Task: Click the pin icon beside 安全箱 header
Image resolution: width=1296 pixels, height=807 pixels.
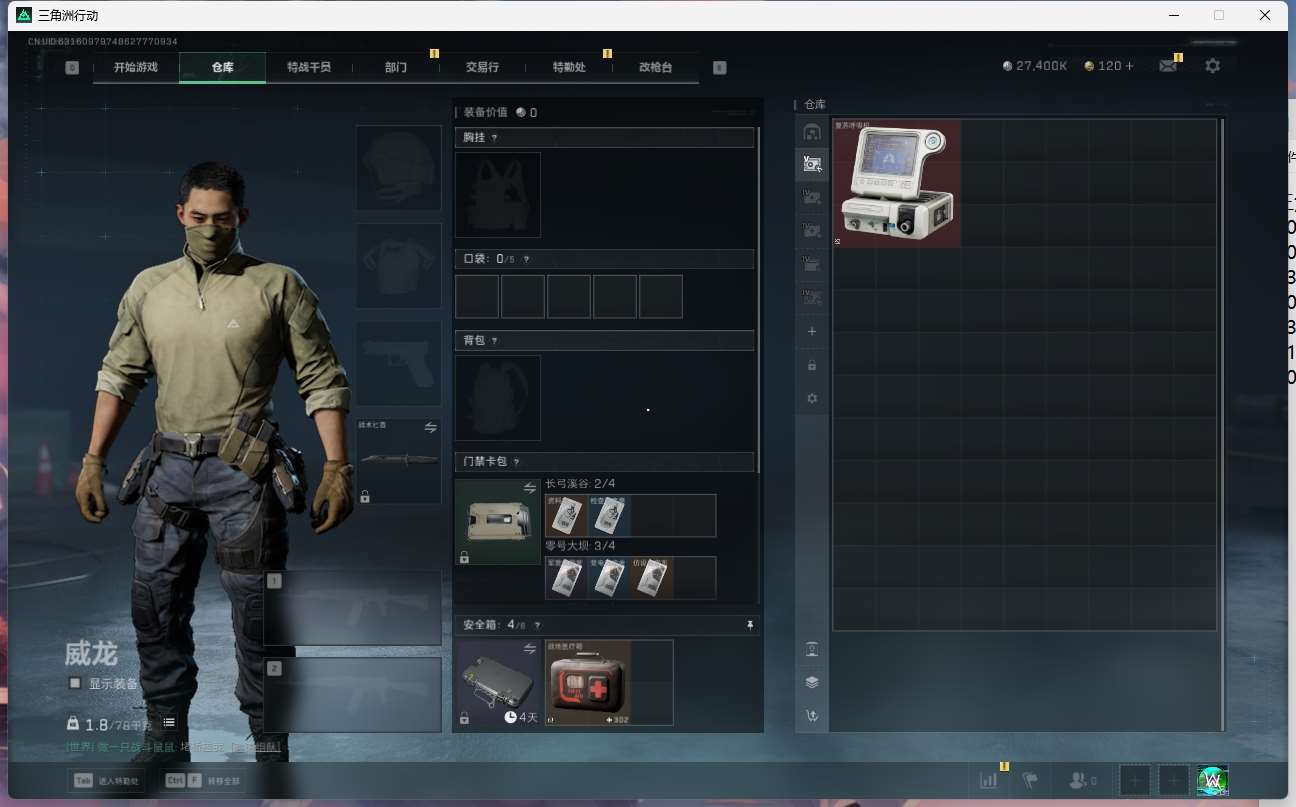Action: coord(750,625)
